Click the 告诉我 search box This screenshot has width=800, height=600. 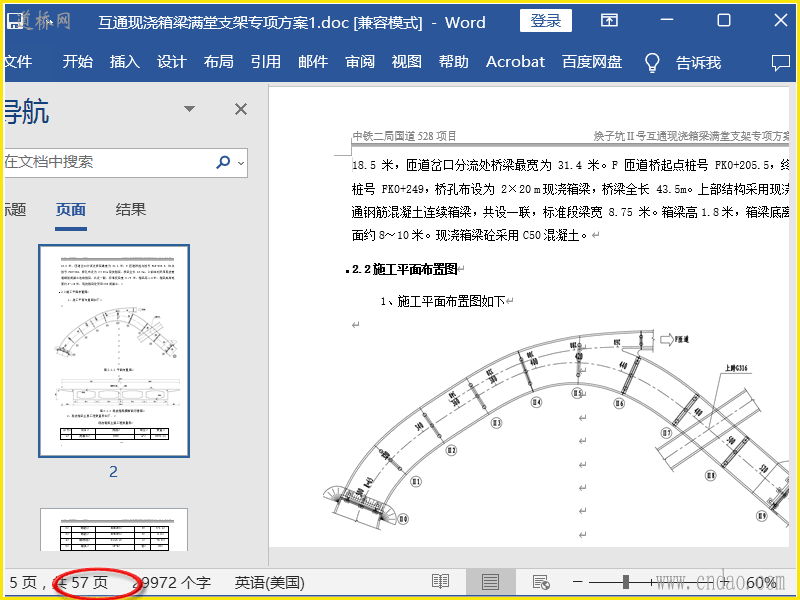[698, 63]
